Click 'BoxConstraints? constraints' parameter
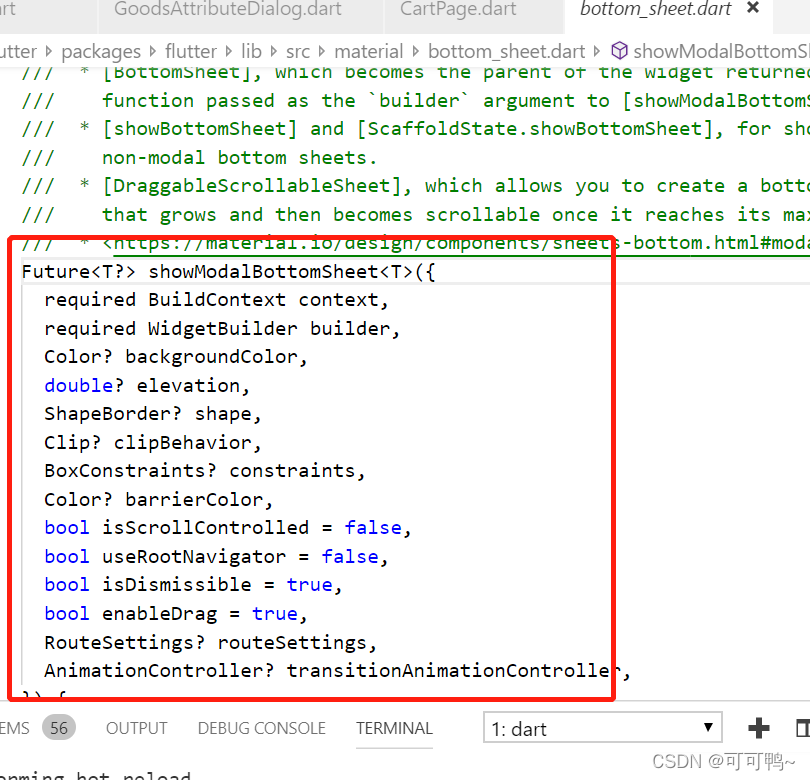This screenshot has height=780, width=810. click(205, 471)
